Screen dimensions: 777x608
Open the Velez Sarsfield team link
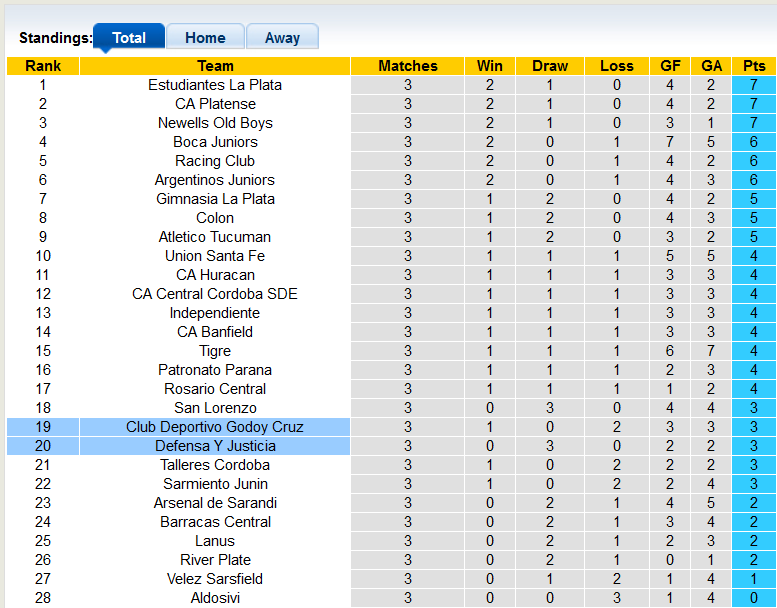[215, 579]
